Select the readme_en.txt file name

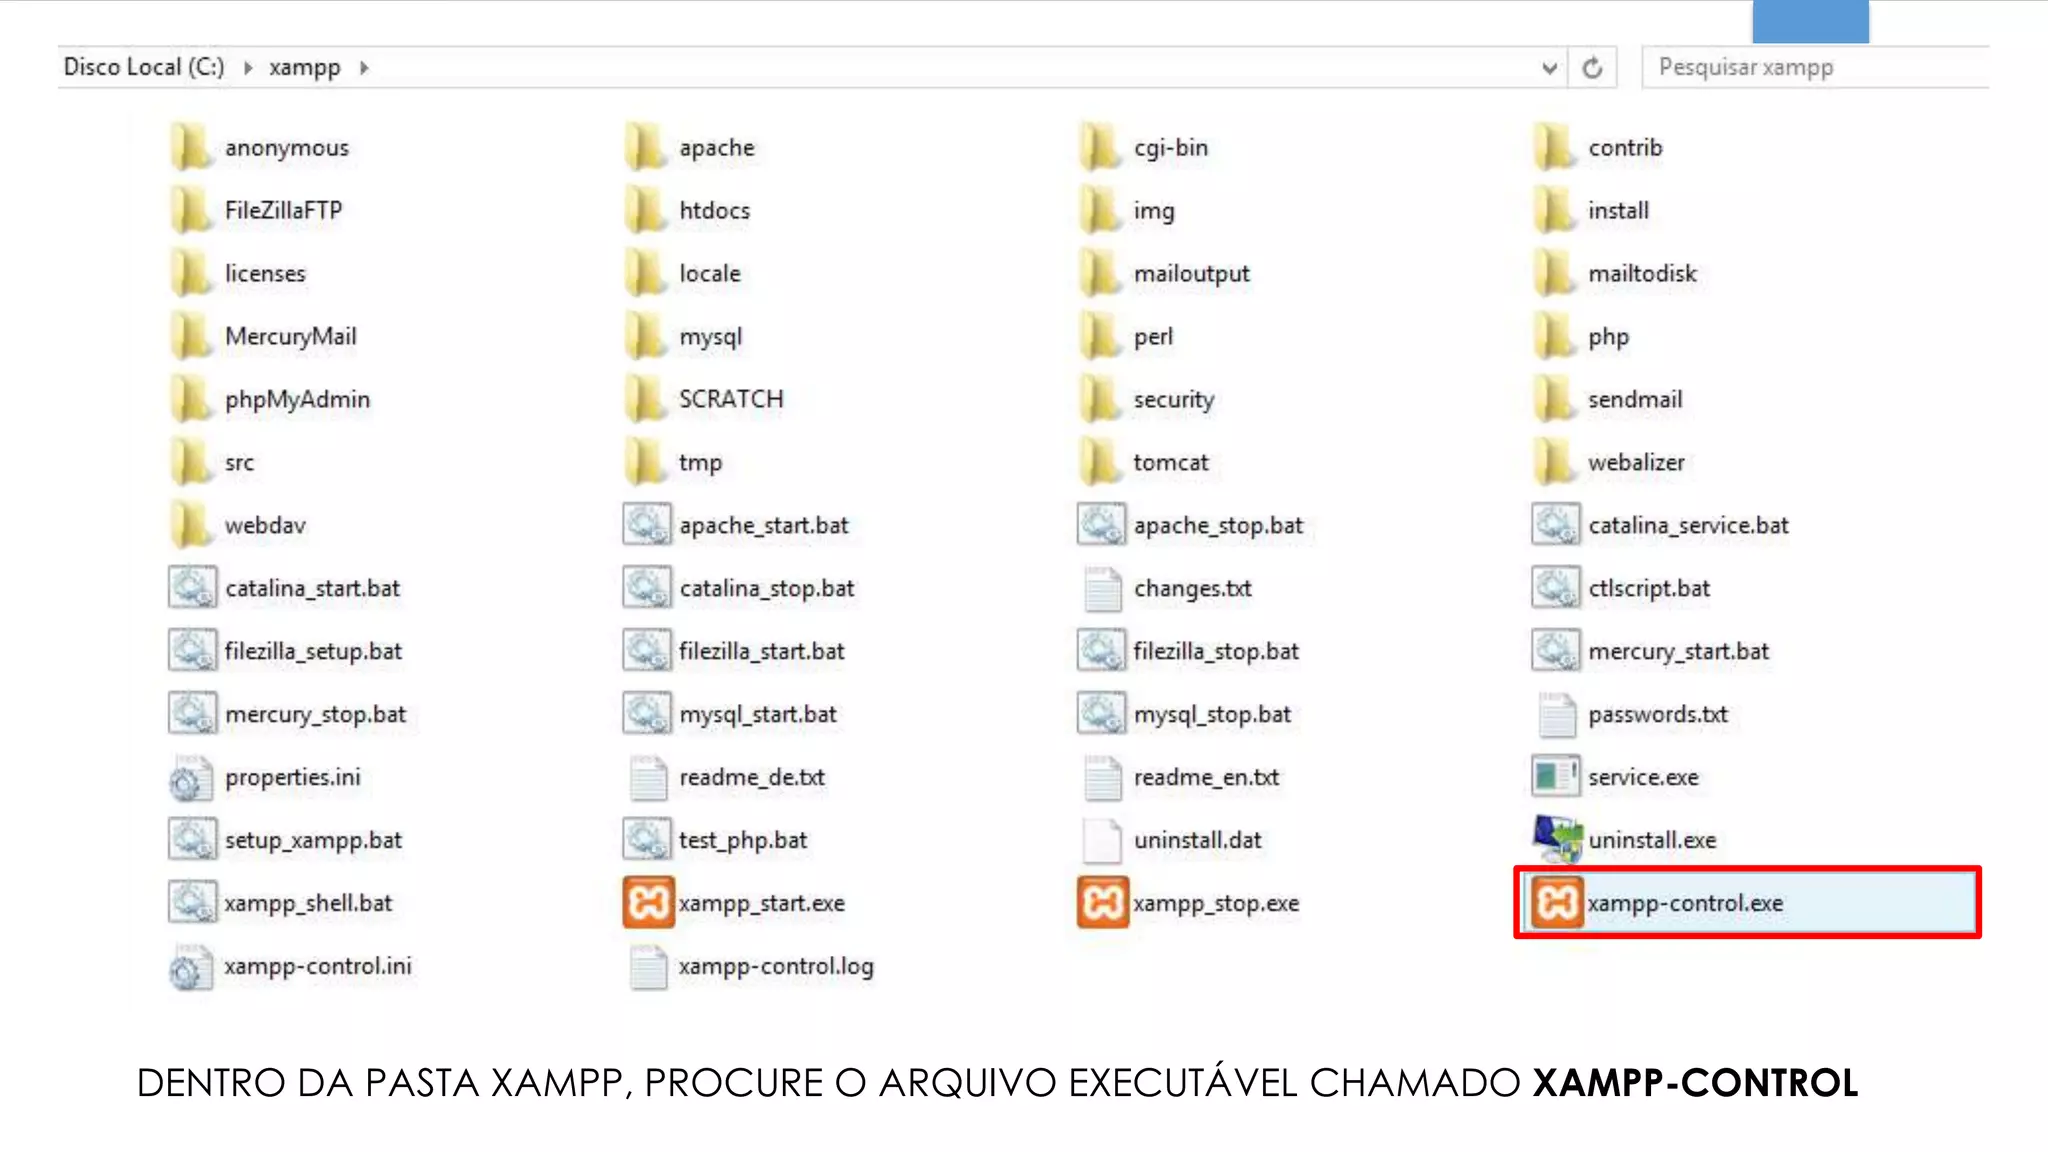(1206, 777)
